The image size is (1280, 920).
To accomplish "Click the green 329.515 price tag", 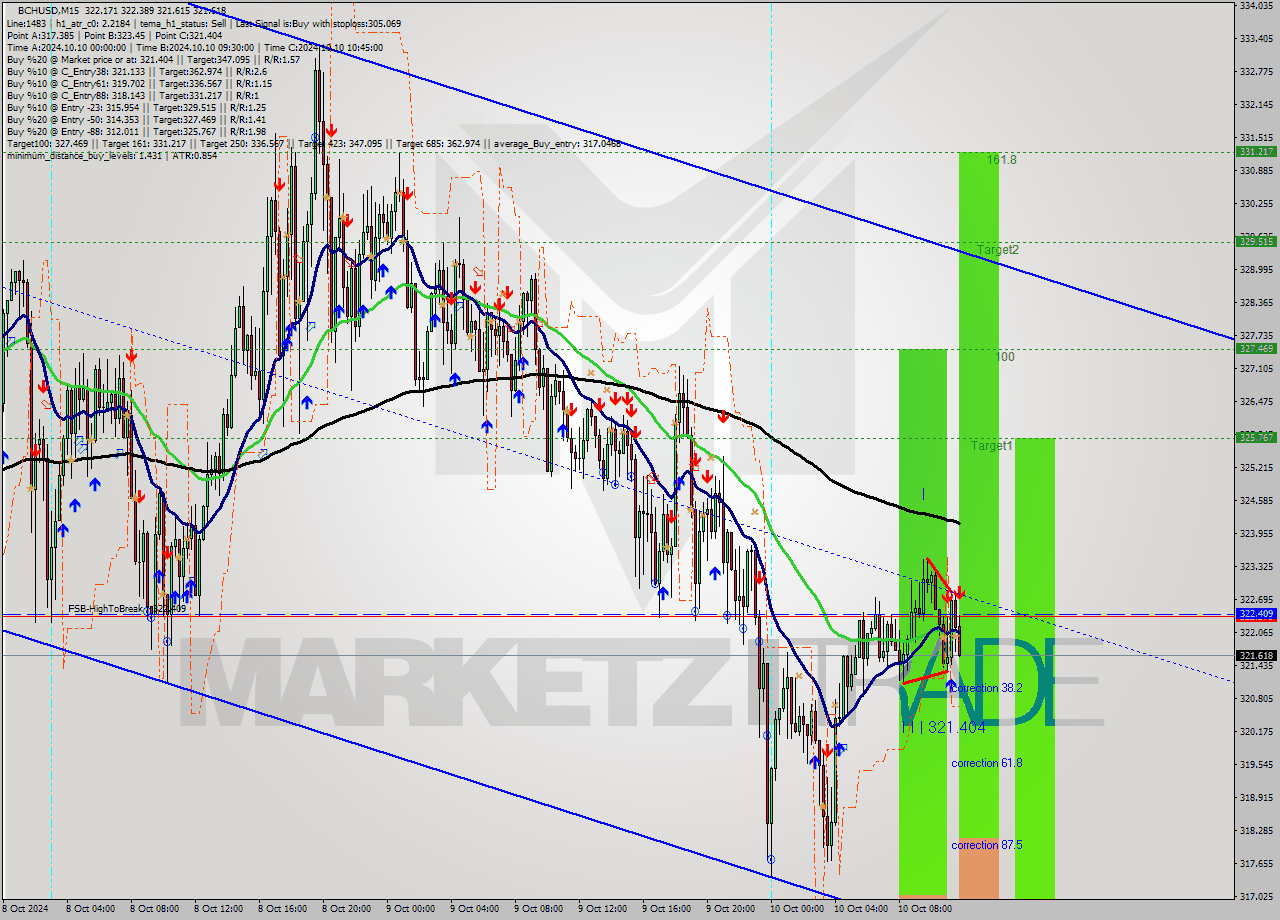I will [1256, 241].
